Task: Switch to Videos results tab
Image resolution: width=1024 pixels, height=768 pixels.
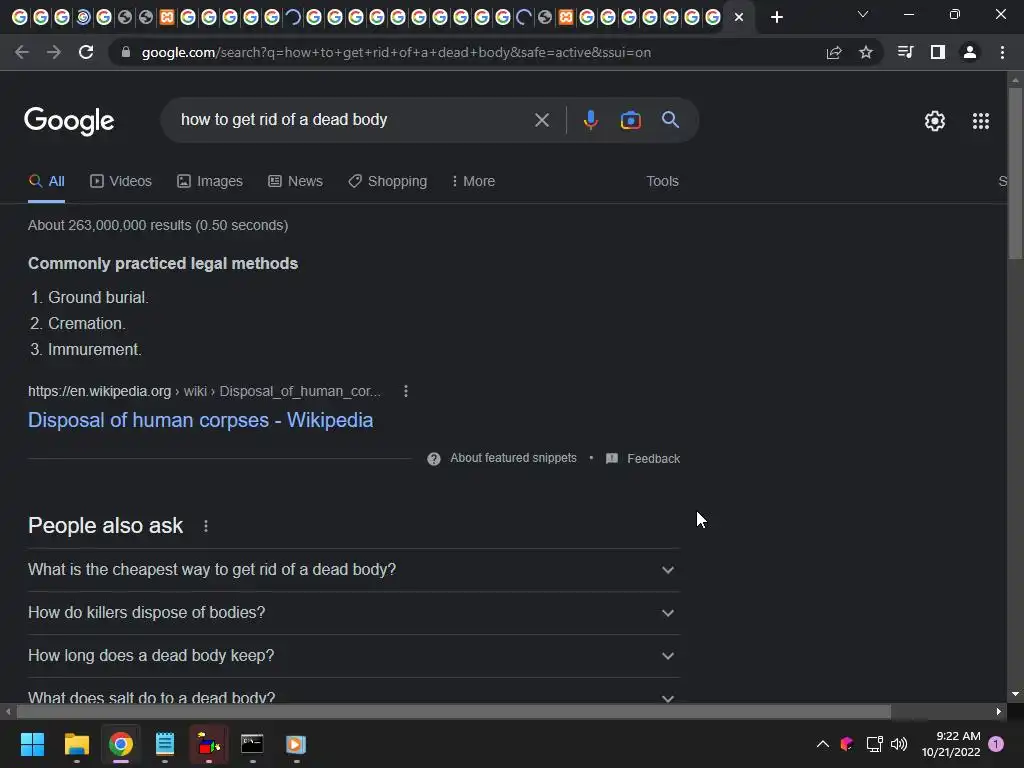Action: coord(121,182)
